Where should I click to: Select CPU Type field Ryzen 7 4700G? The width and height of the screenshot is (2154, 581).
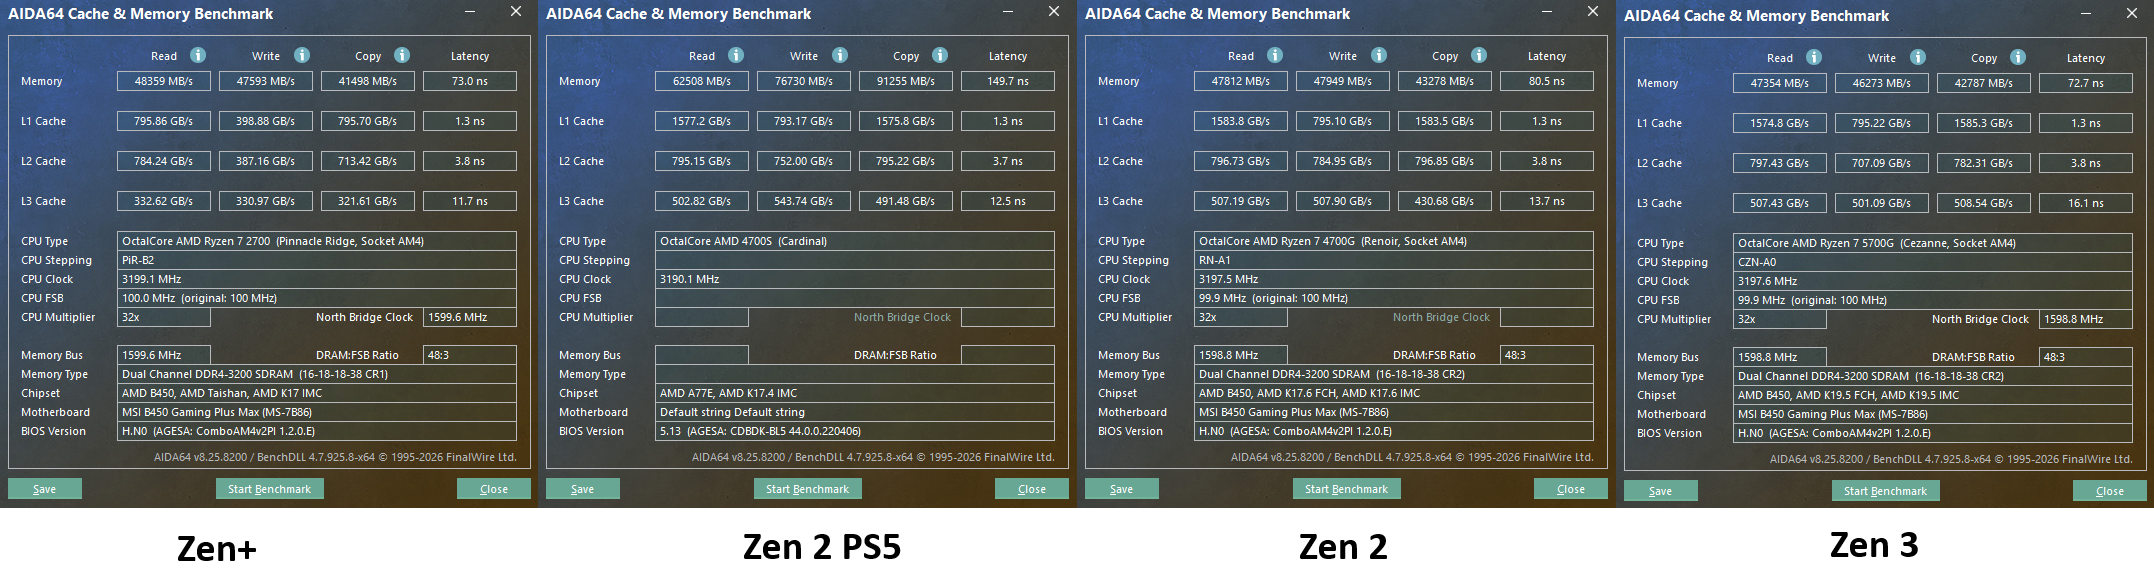coord(1394,241)
